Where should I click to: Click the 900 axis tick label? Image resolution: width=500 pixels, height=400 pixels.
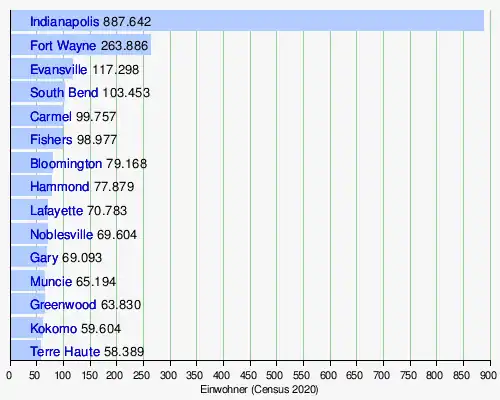[x=488, y=375]
